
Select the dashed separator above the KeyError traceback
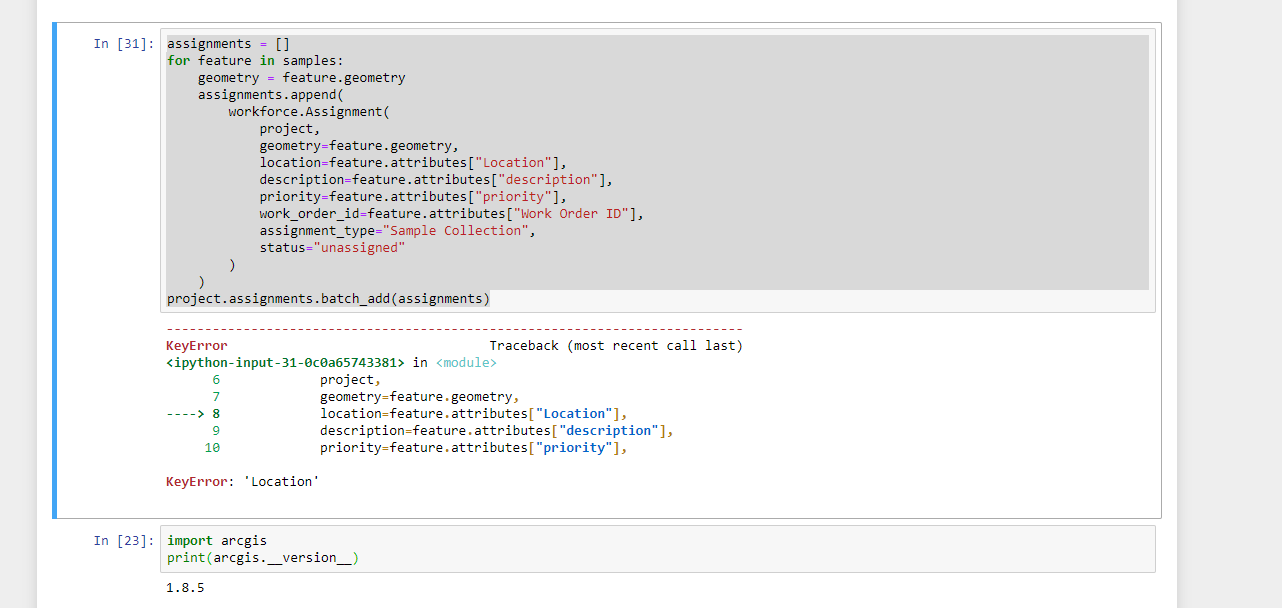pos(454,328)
